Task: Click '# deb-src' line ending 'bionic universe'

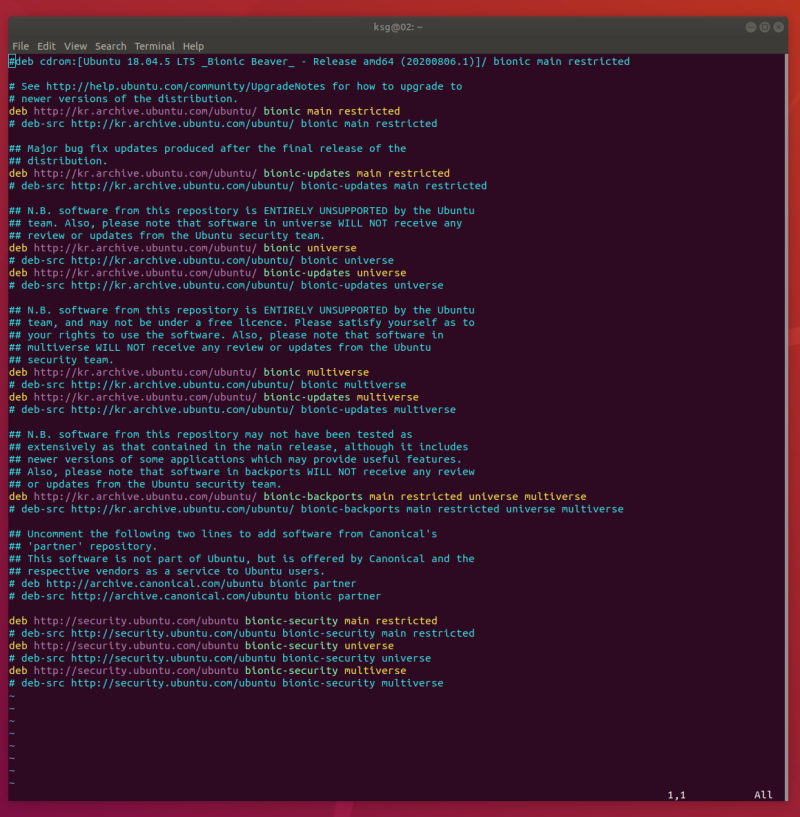Action: 201,261
